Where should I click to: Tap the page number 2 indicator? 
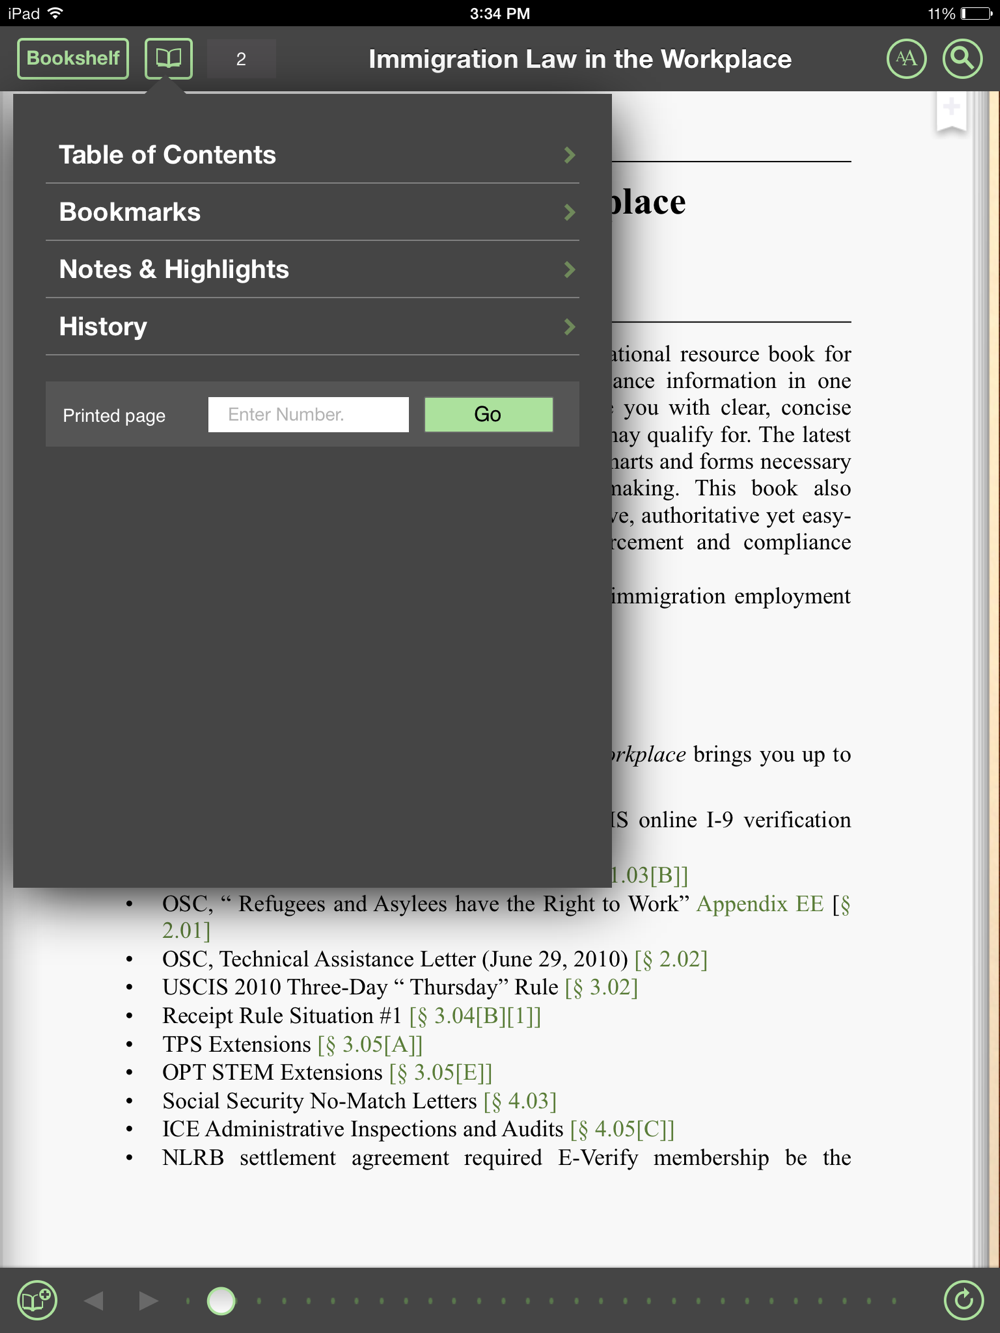click(241, 59)
